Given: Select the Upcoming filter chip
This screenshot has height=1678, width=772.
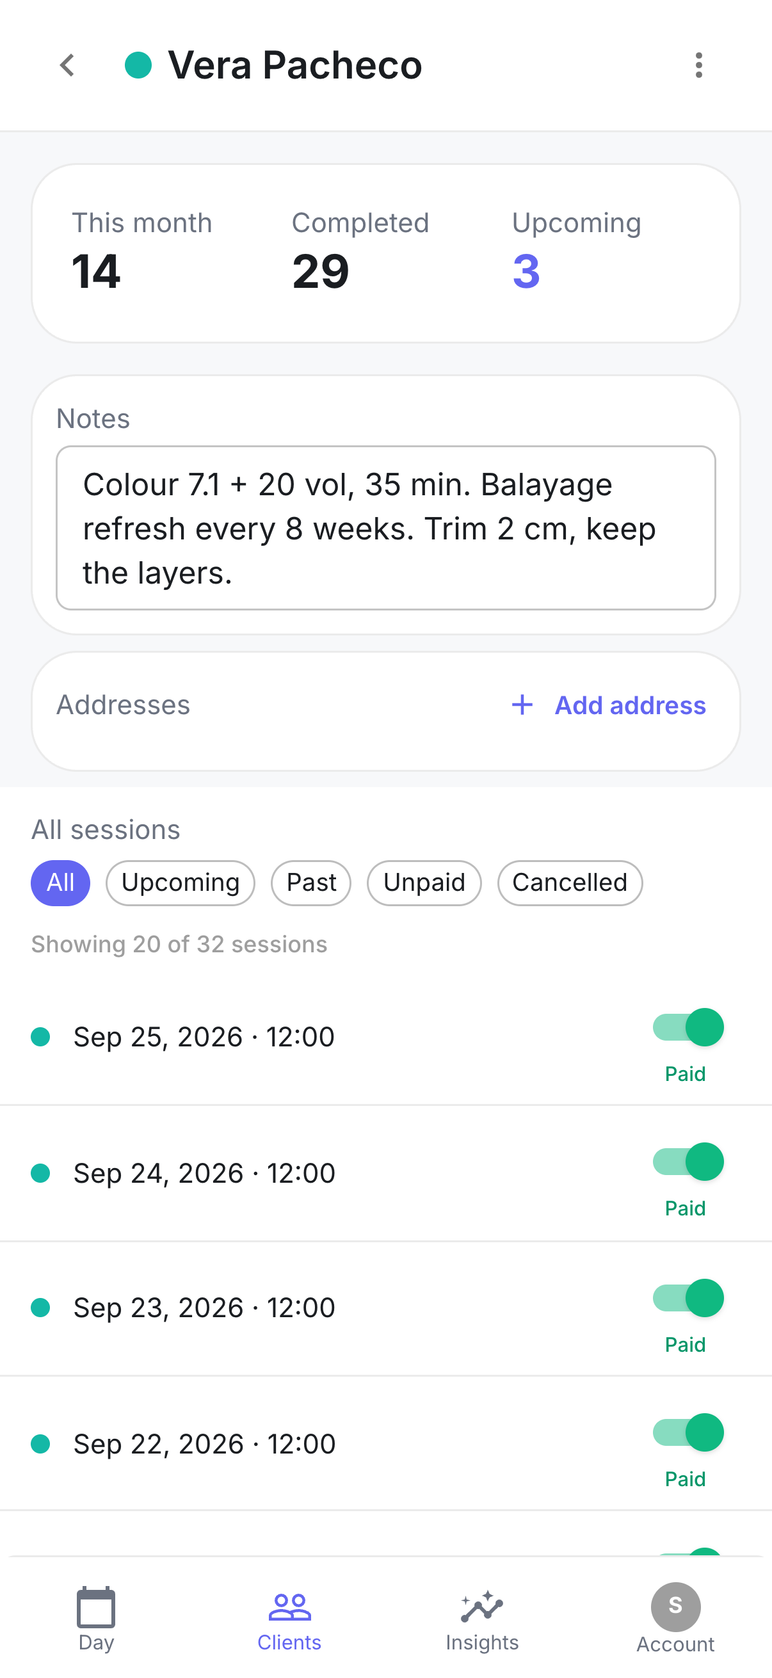Looking at the screenshot, I should [x=180, y=883].
